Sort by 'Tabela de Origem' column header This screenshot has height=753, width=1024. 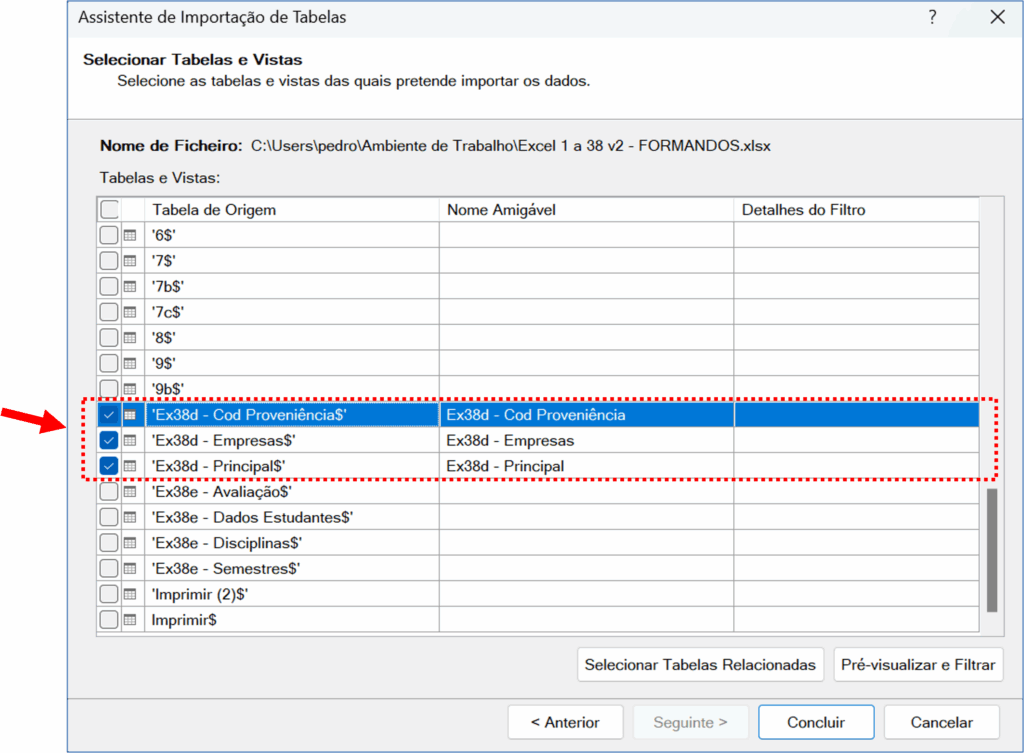pos(290,210)
